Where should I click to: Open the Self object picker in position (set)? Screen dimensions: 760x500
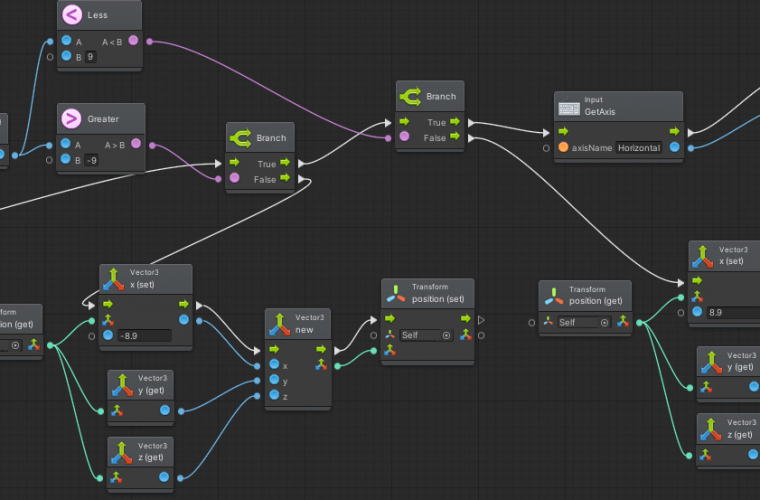coord(447,336)
